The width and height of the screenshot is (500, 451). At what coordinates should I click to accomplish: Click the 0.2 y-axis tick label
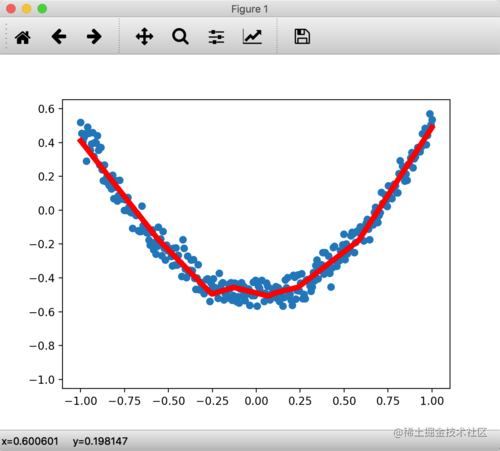[46, 177]
